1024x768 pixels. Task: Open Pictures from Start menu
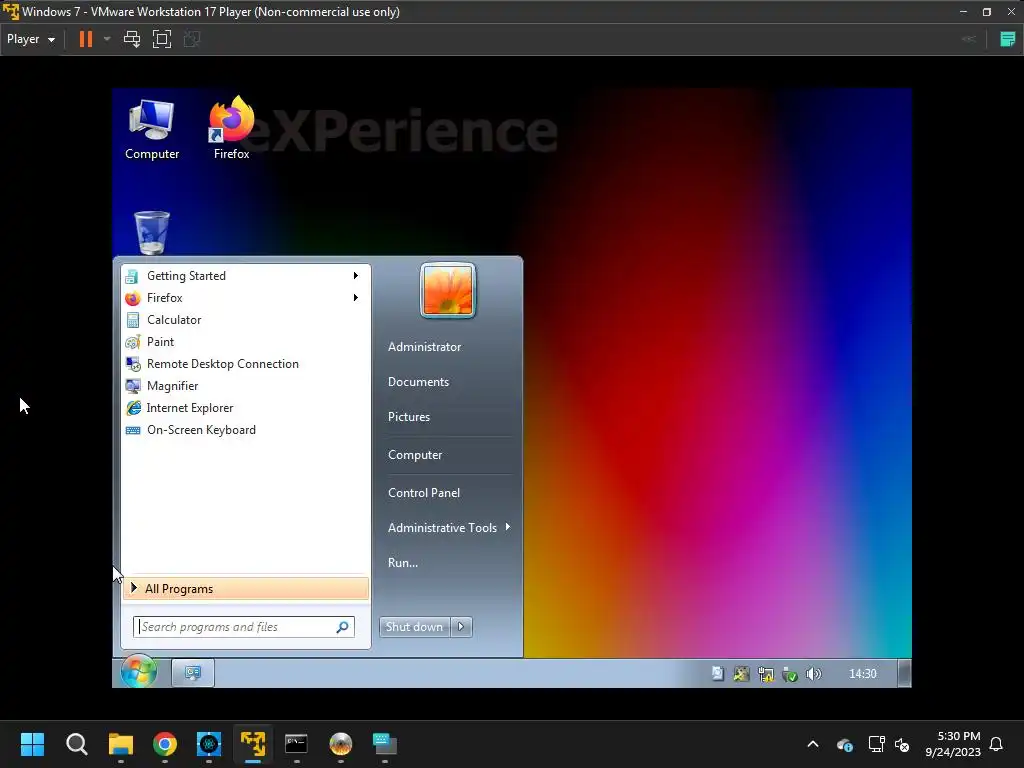pos(409,417)
